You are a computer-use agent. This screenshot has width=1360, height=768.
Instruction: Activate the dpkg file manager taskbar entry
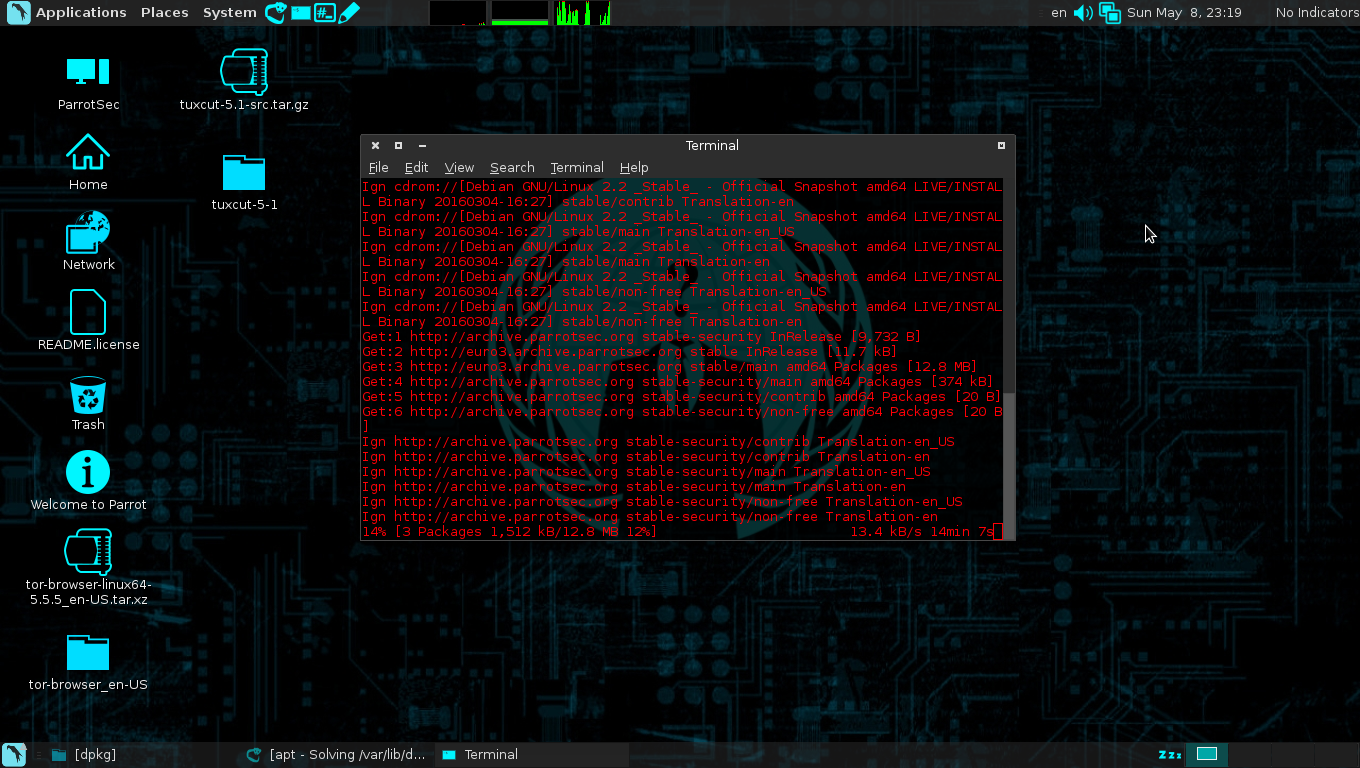(x=90, y=754)
